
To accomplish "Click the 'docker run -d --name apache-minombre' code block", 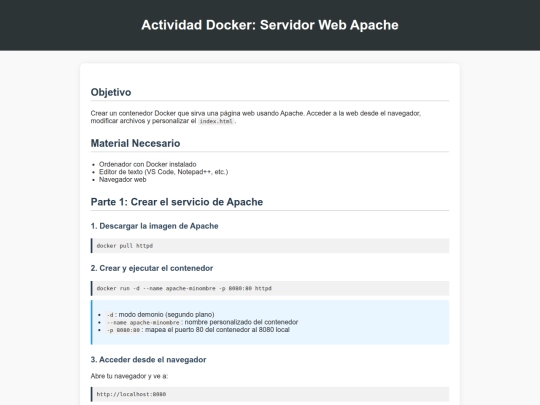I will pyautogui.click(x=270, y=288).
